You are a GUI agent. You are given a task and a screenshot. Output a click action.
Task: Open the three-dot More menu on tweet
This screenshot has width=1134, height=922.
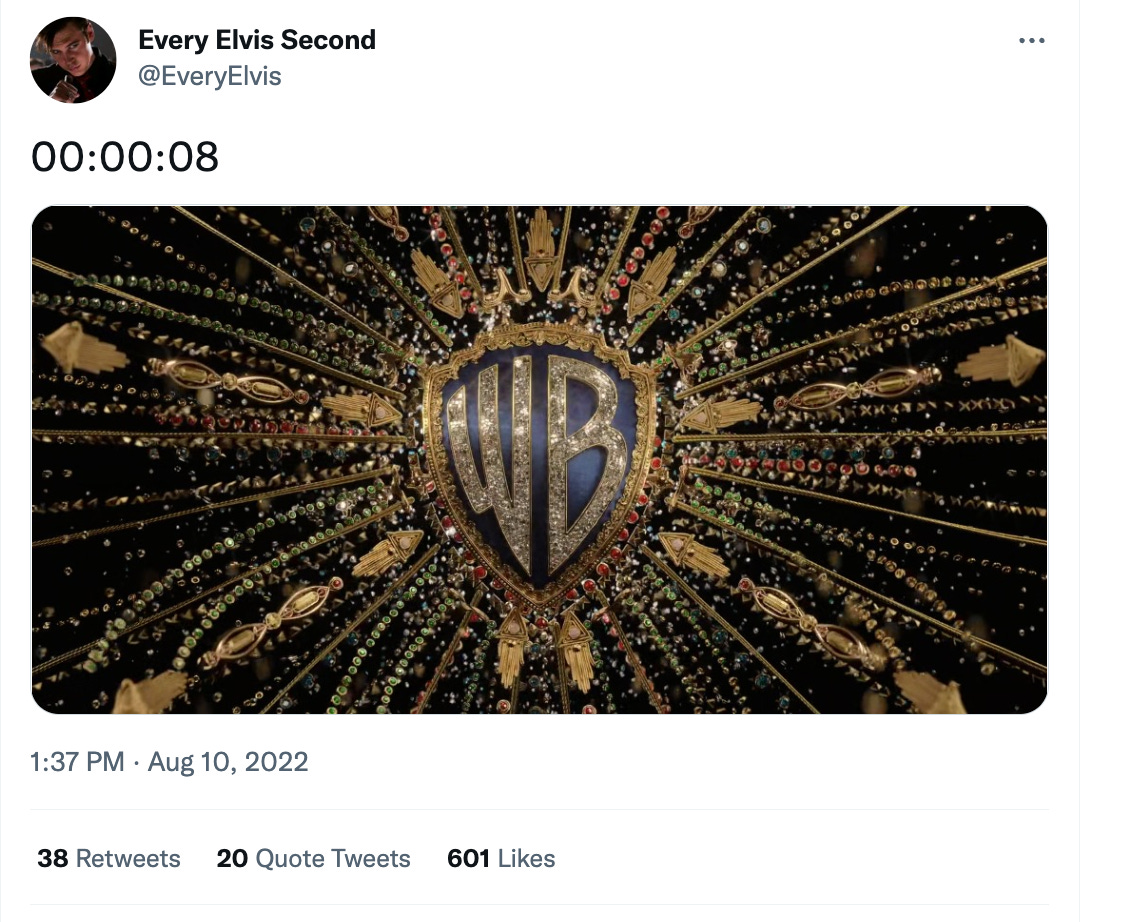click(1031, 41)
